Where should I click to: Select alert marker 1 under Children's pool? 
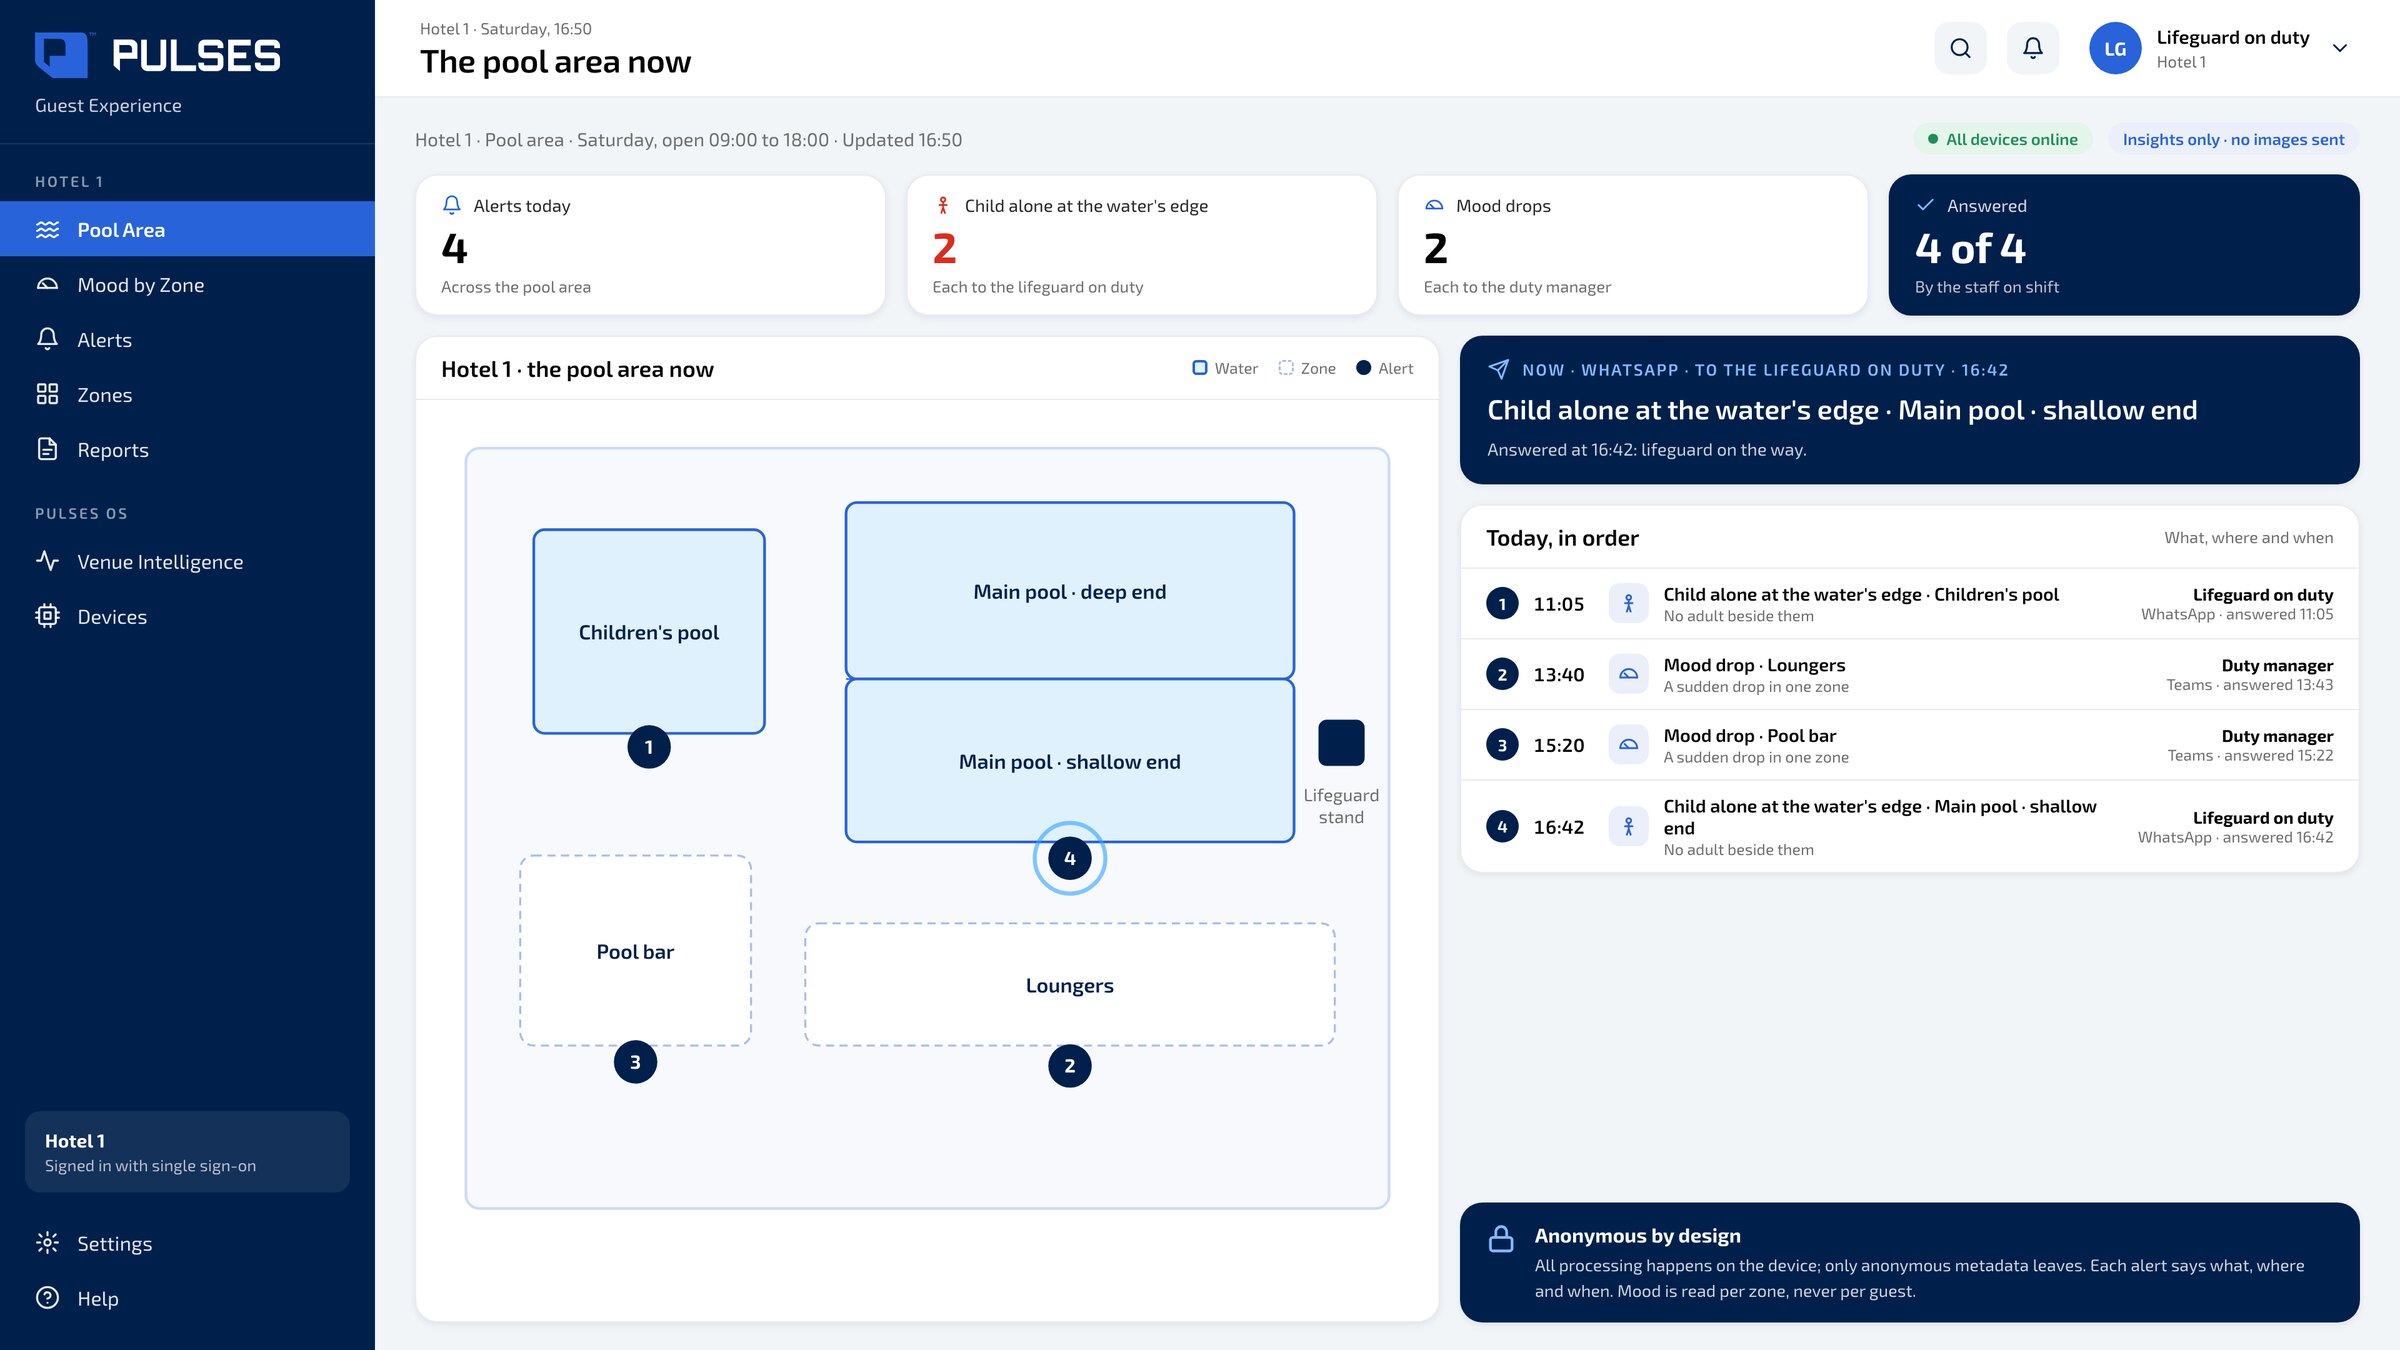[649, 747]
